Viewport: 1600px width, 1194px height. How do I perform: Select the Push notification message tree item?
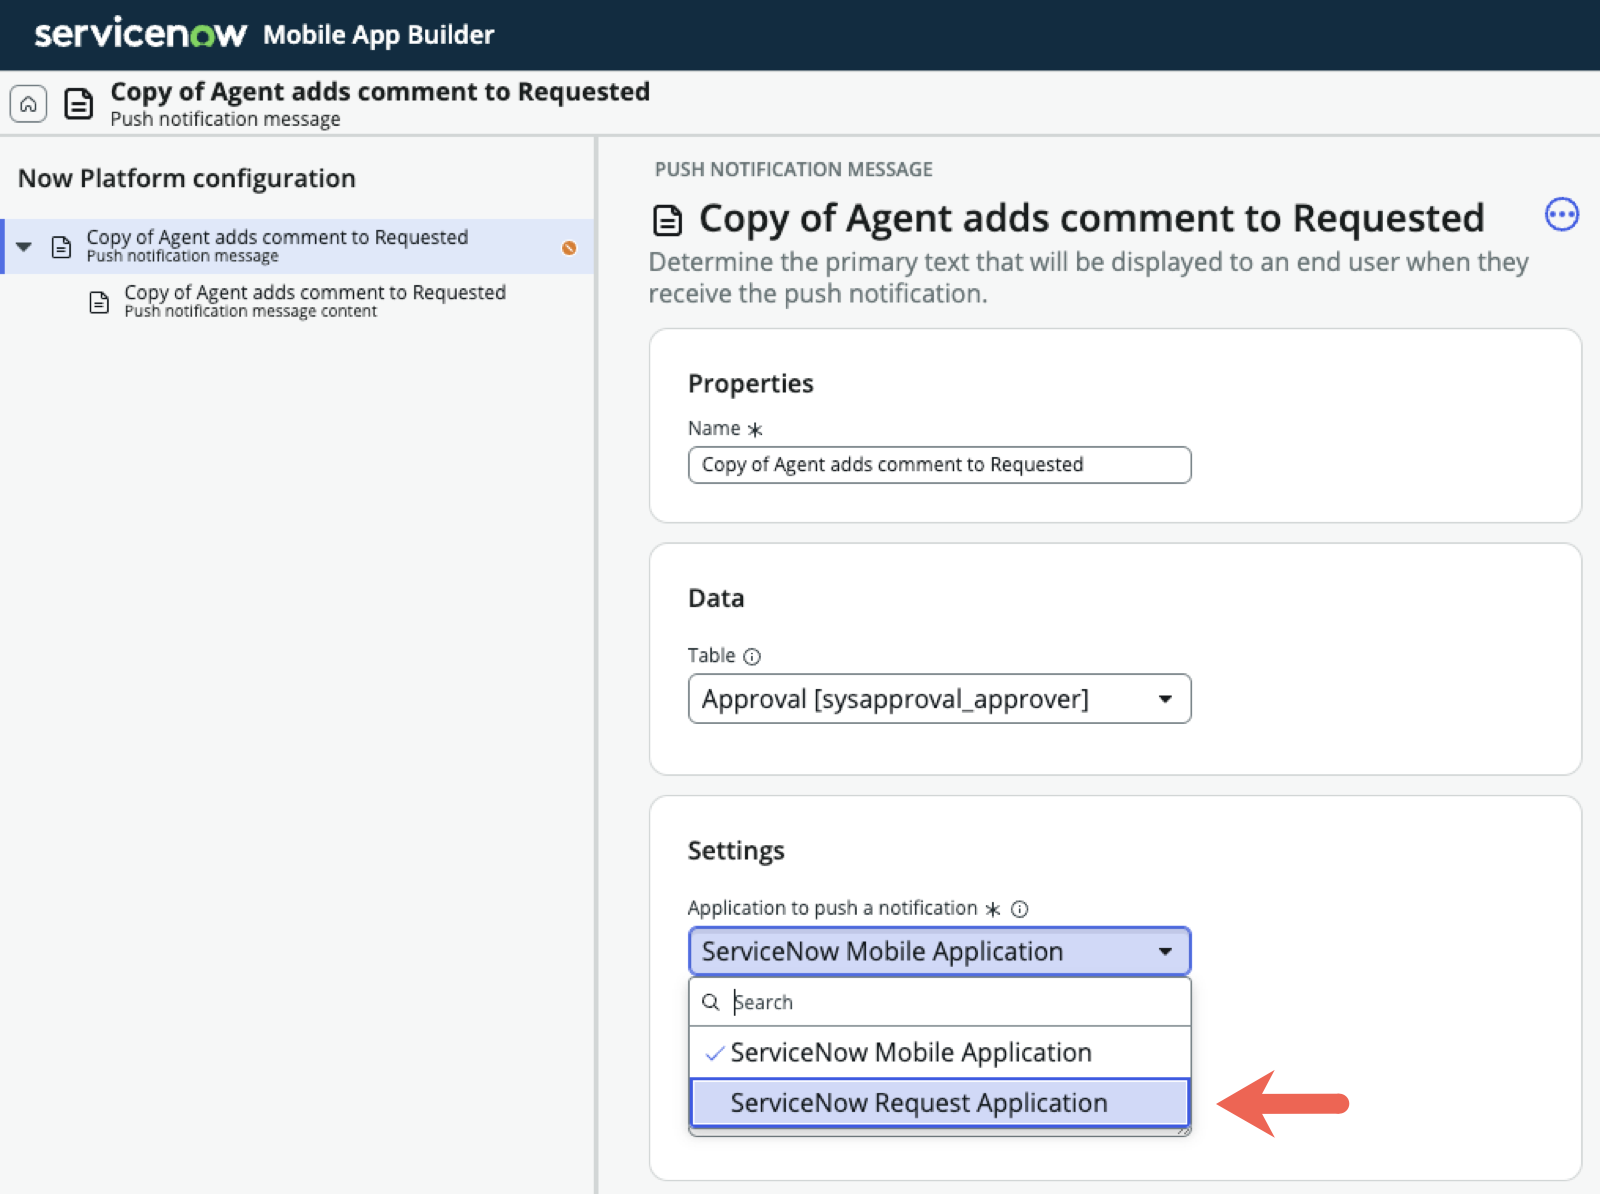(x=299, y=246)
